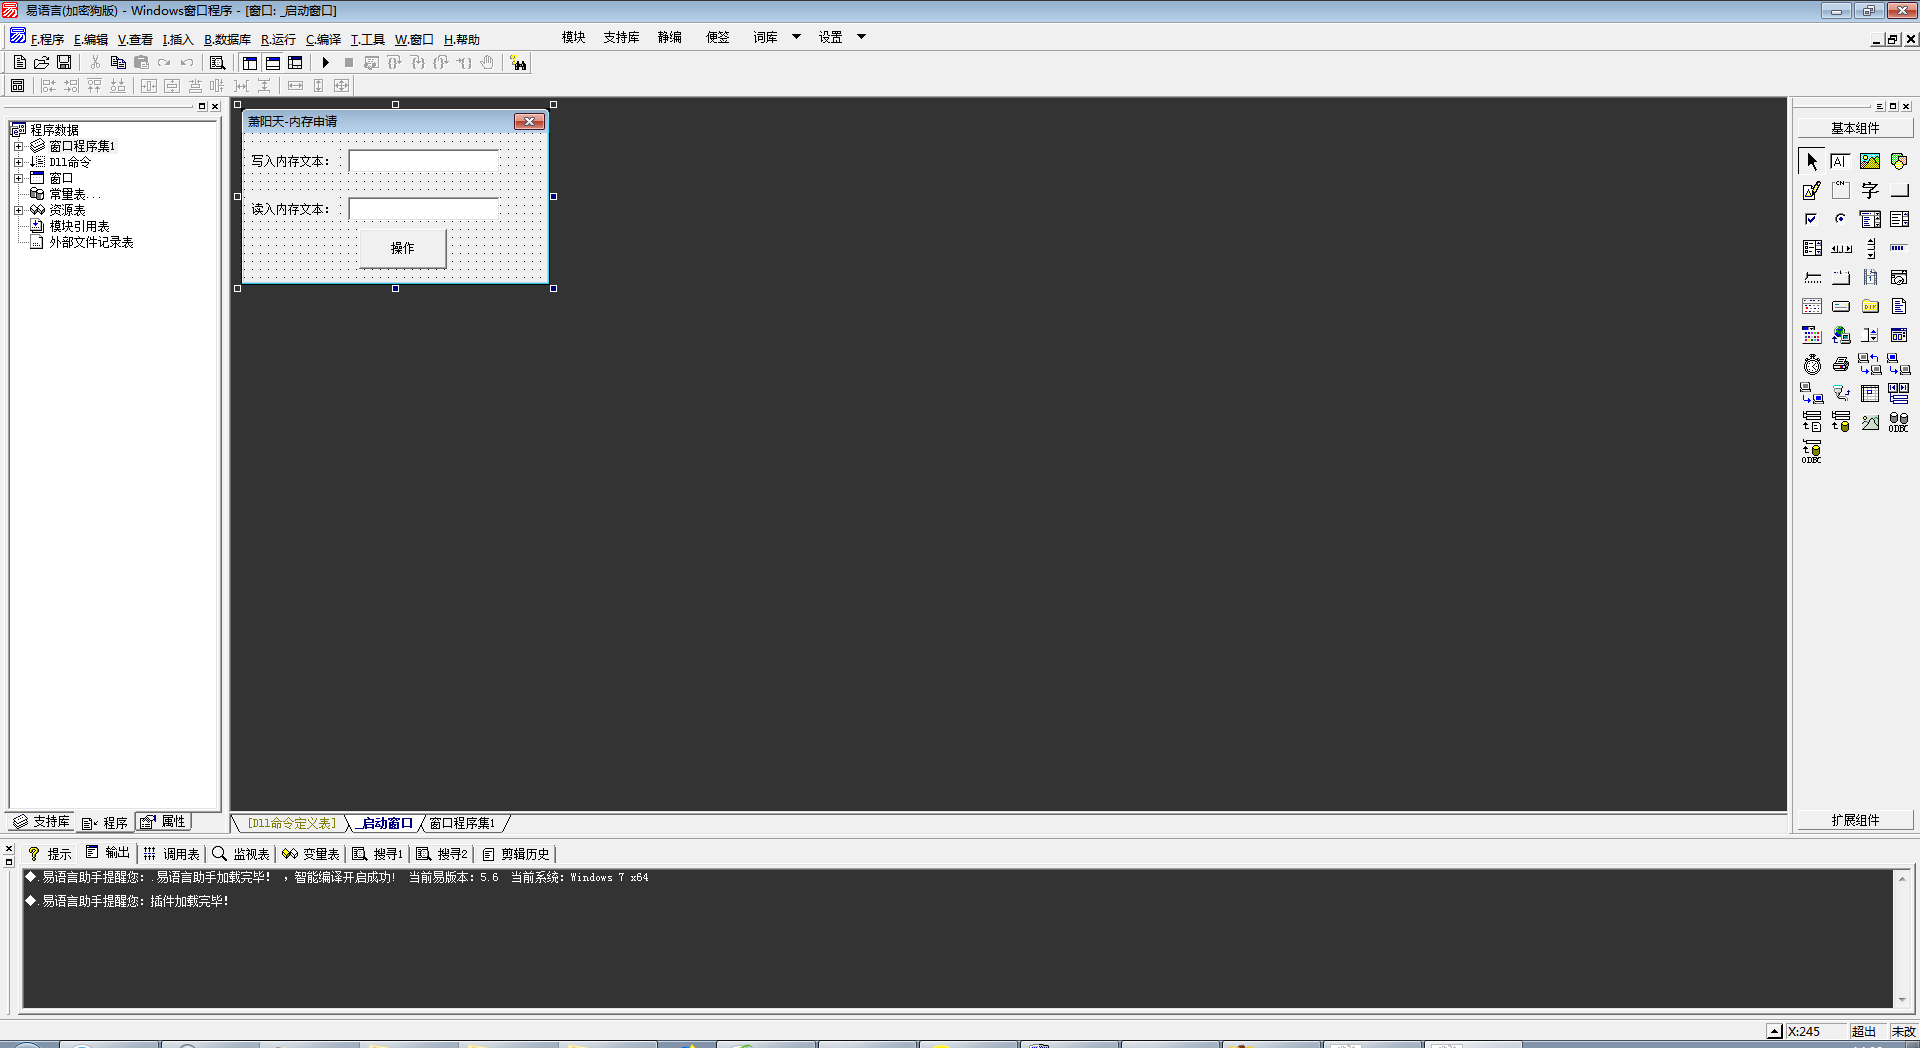Image resolution: width=1920 pixels, height=1048 pixels.
Task: Click the output panel scrollbar down arrow
Action: point(1902,999)
